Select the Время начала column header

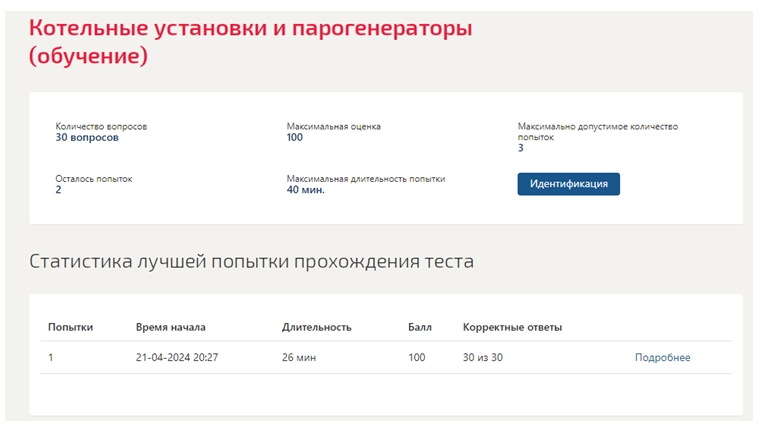tap(171, 327)
